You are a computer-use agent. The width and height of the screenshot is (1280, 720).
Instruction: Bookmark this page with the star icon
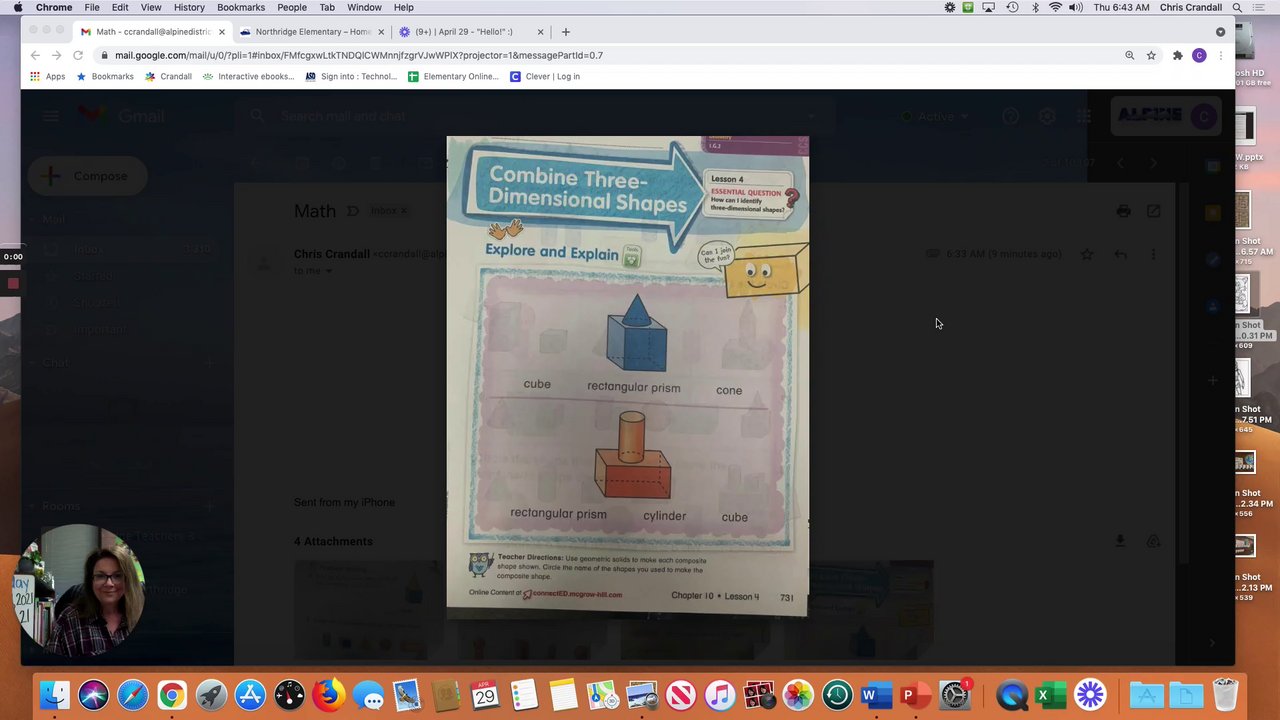coord(1151,55)
